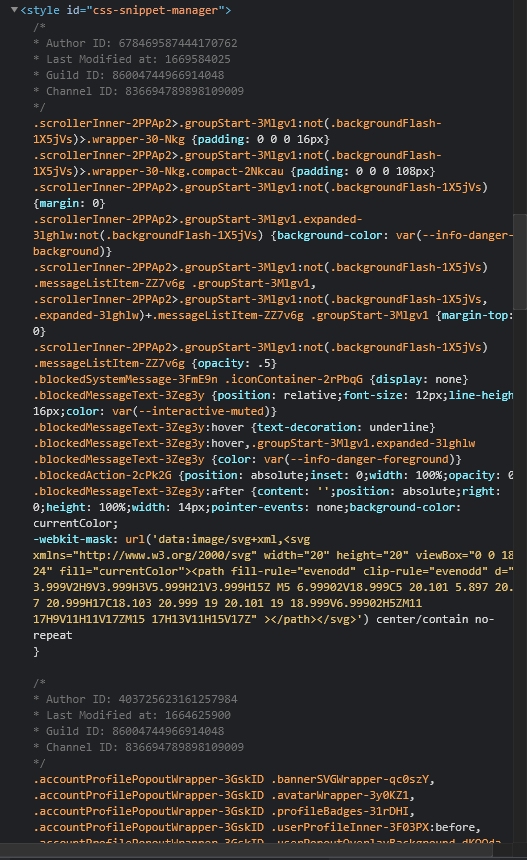Viewport: 527px width, 860px height.
Task: Click the horizontal scrollbar at the bottom
Action: point(246,850)
